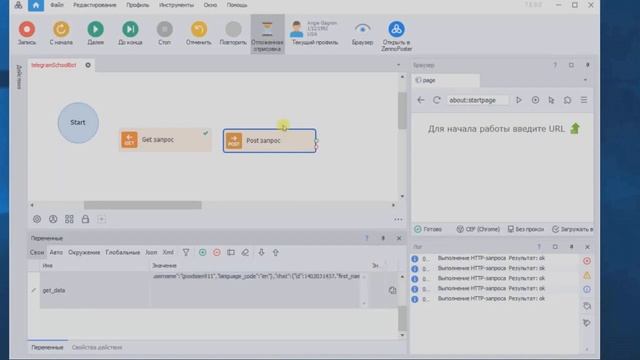Screen dimensions: 640x360
Task: Click CEF (Chrome) engine status
Action: click(x=478, y=229)
